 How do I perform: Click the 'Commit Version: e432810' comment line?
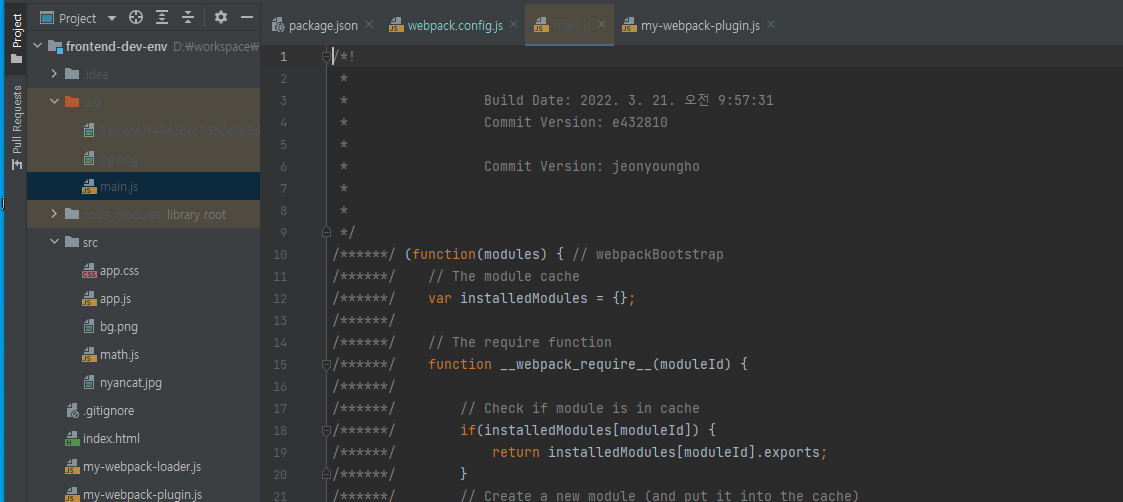click(x=576, y=122)
